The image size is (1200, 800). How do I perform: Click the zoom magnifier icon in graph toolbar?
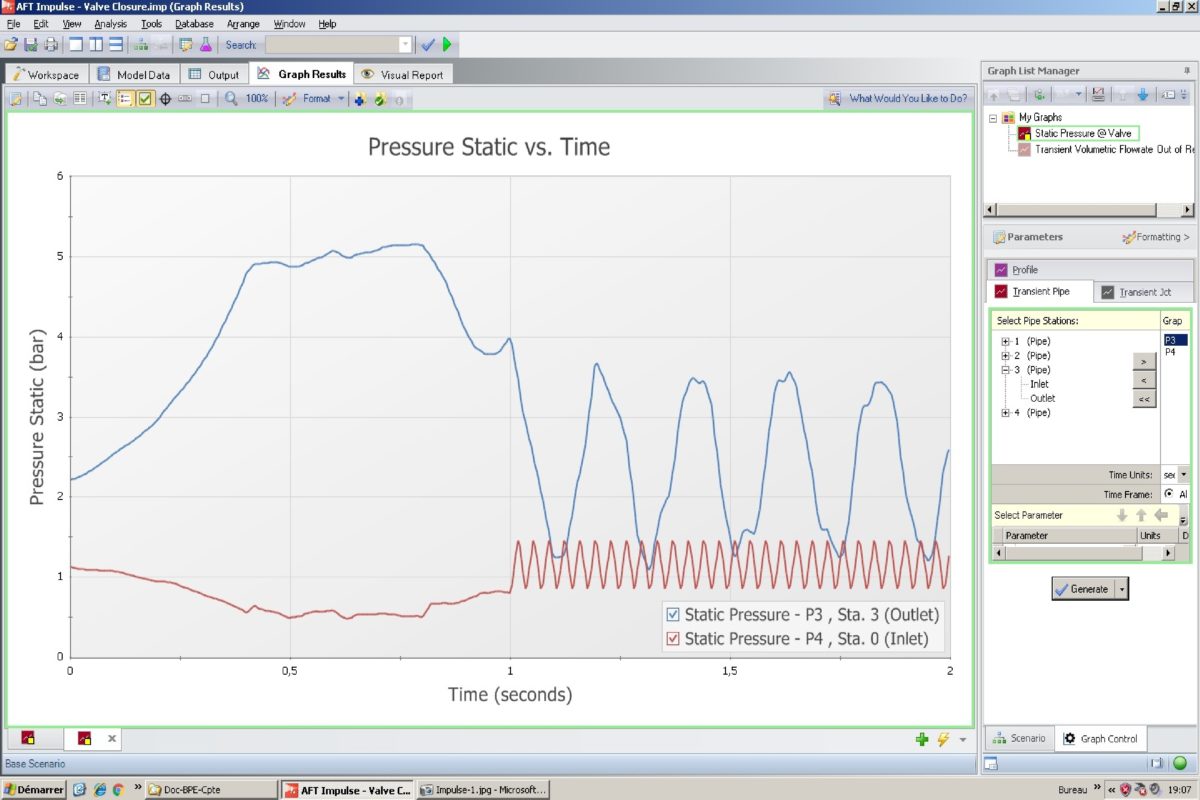tap(231, 99)
